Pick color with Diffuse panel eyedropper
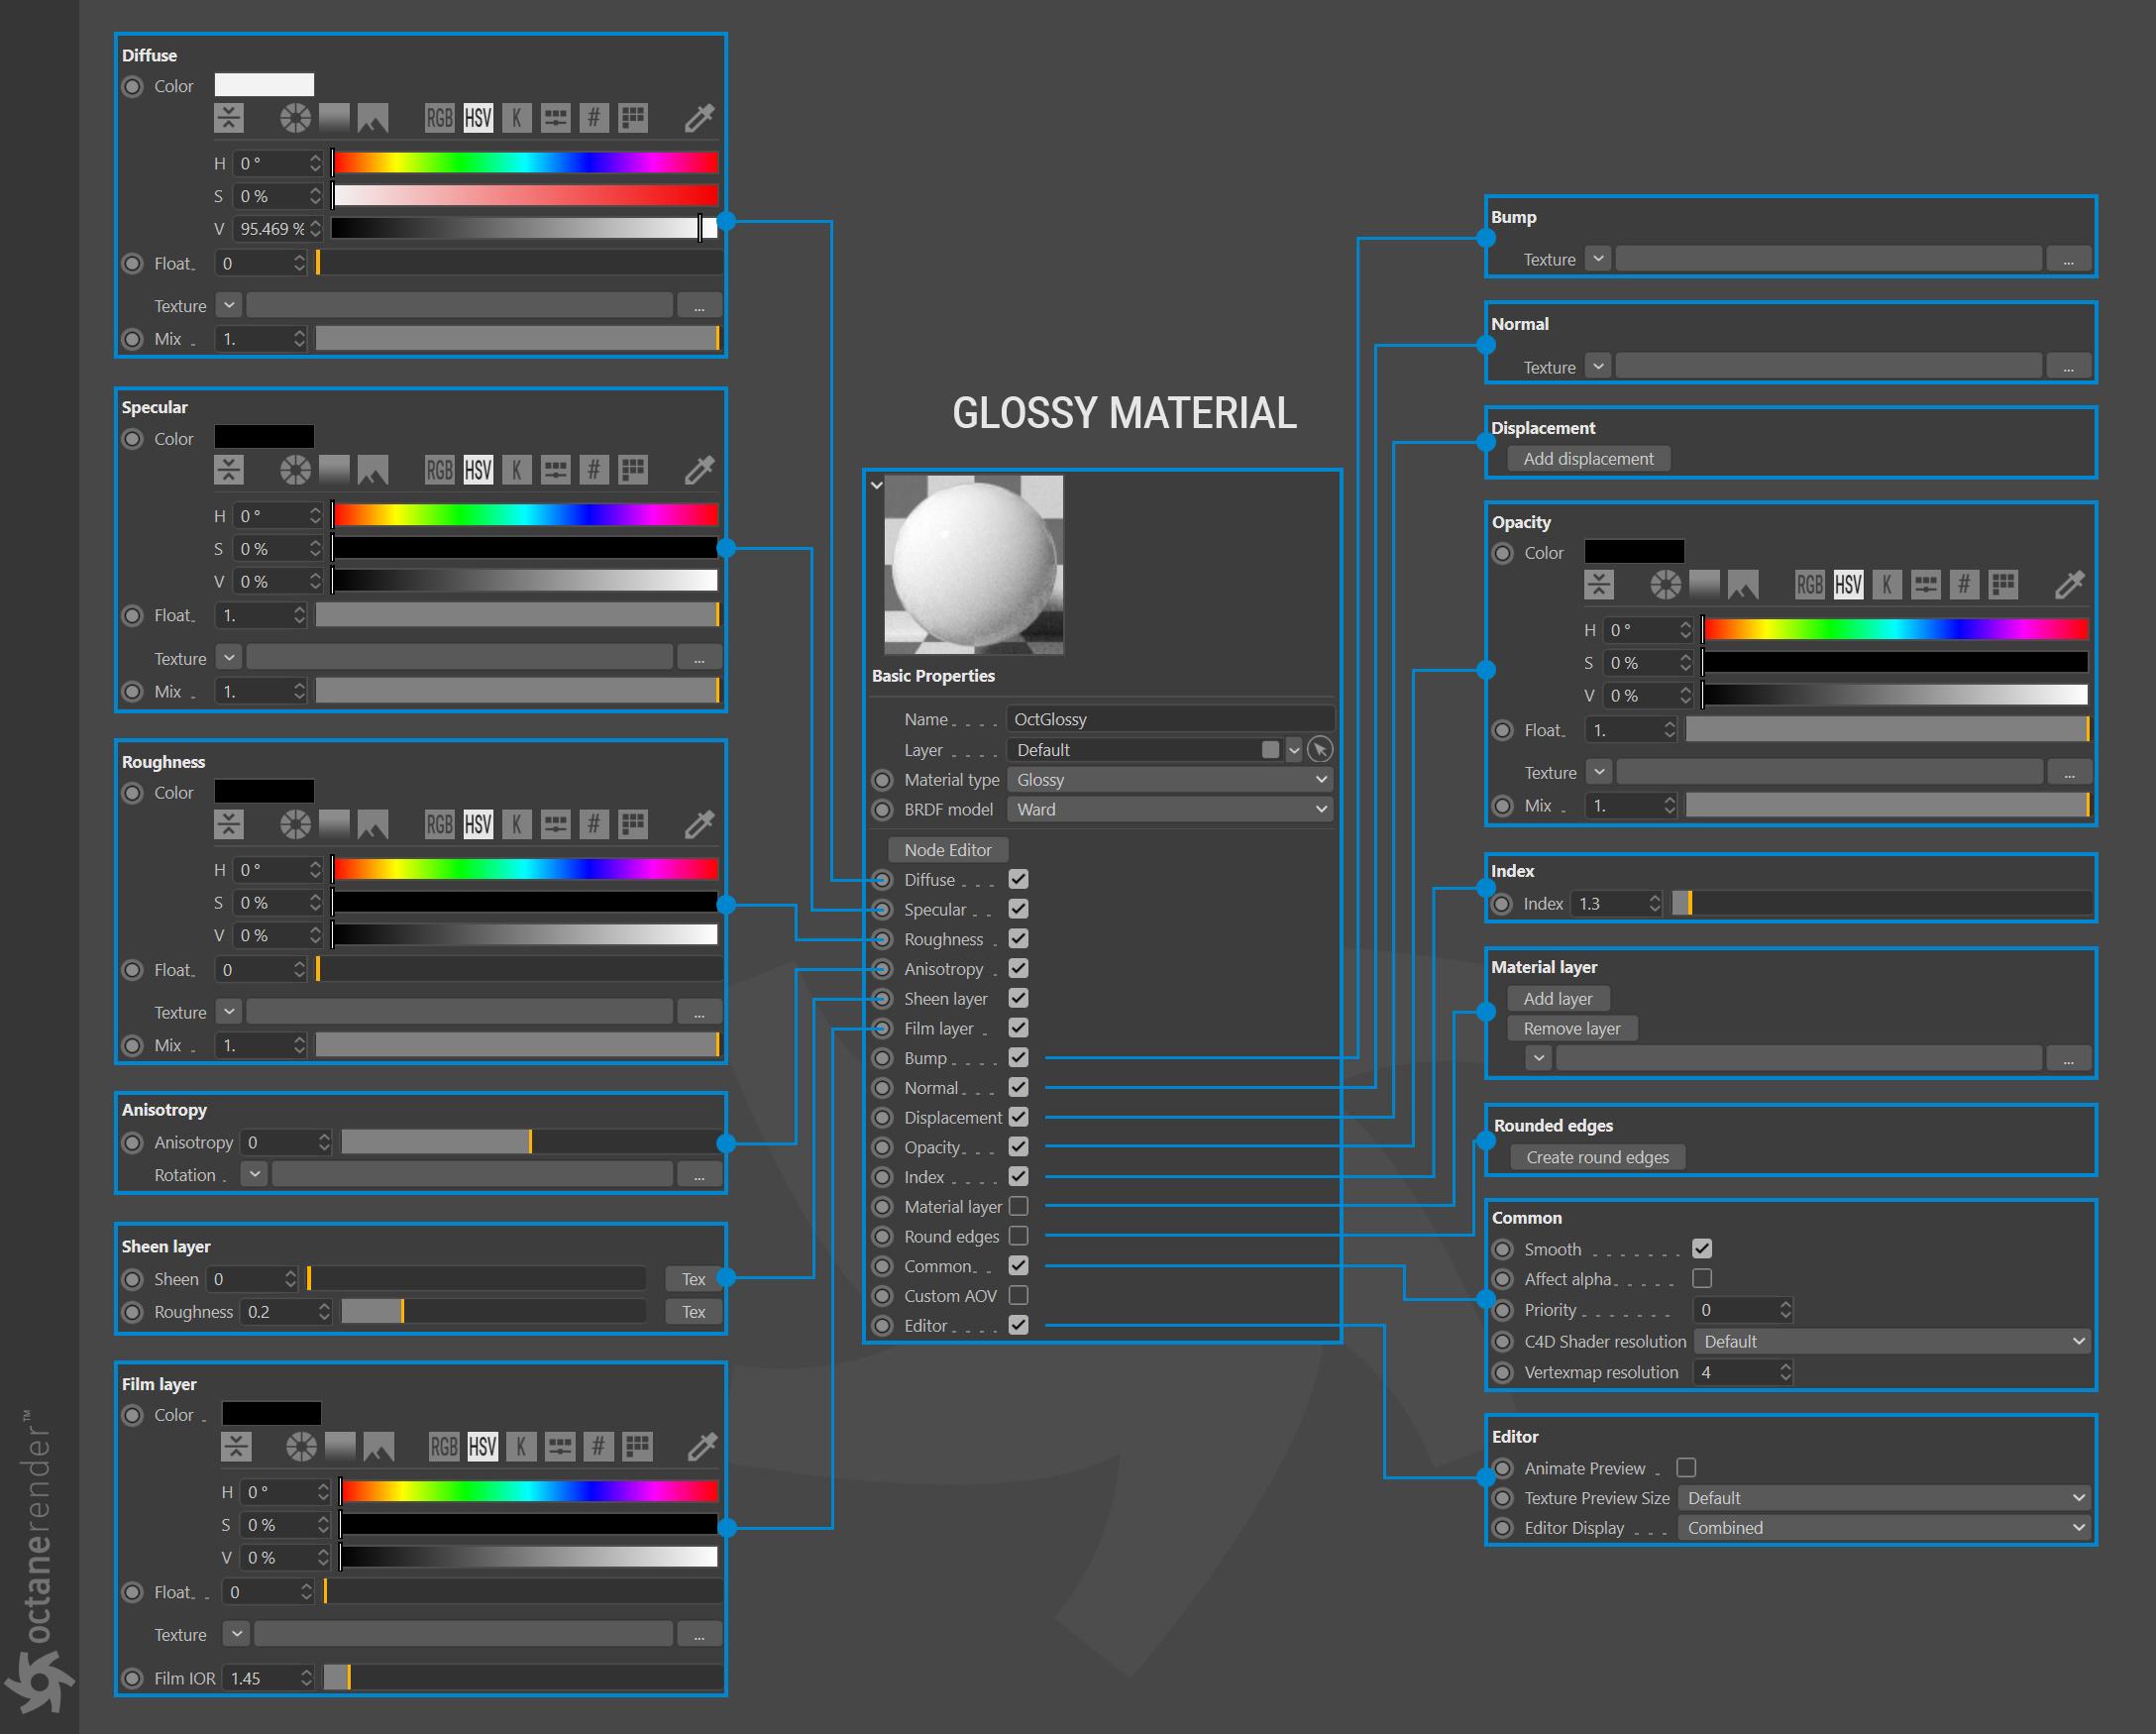Image resolution: width=2156 pixels, height=1734 pixels. (699, 118)
